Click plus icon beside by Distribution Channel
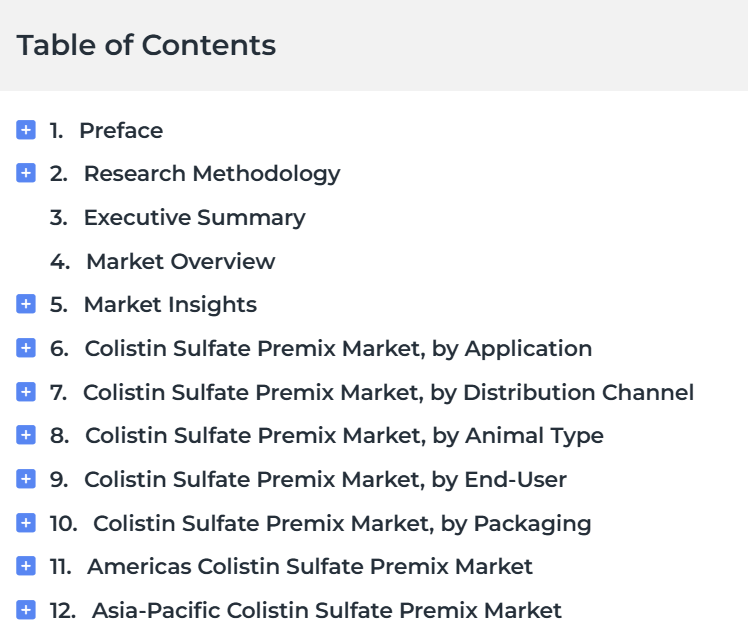The width and height of the screenshot is (748, 622). tap(26, 393)
